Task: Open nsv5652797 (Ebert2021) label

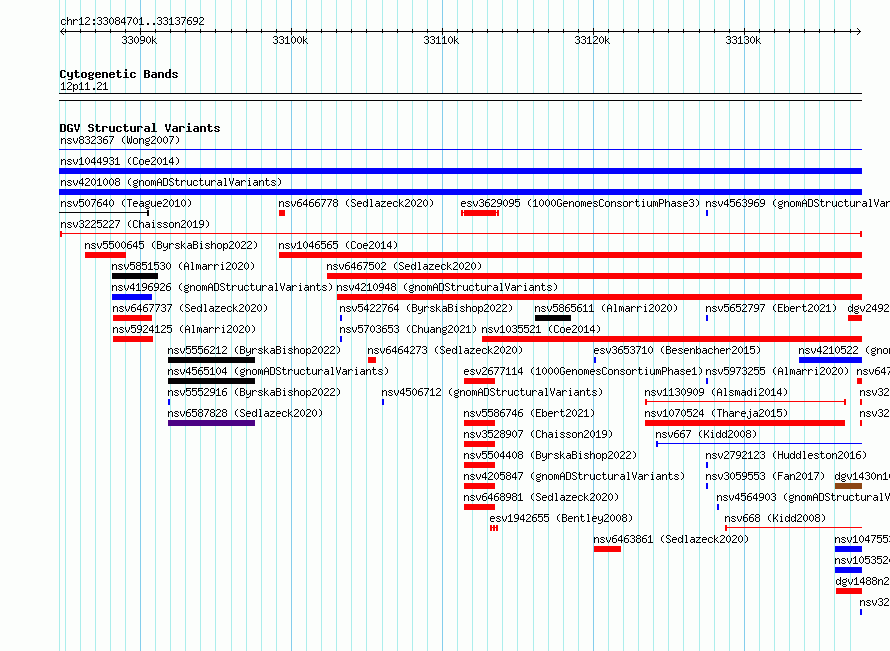Action: (x=771, y=308)
